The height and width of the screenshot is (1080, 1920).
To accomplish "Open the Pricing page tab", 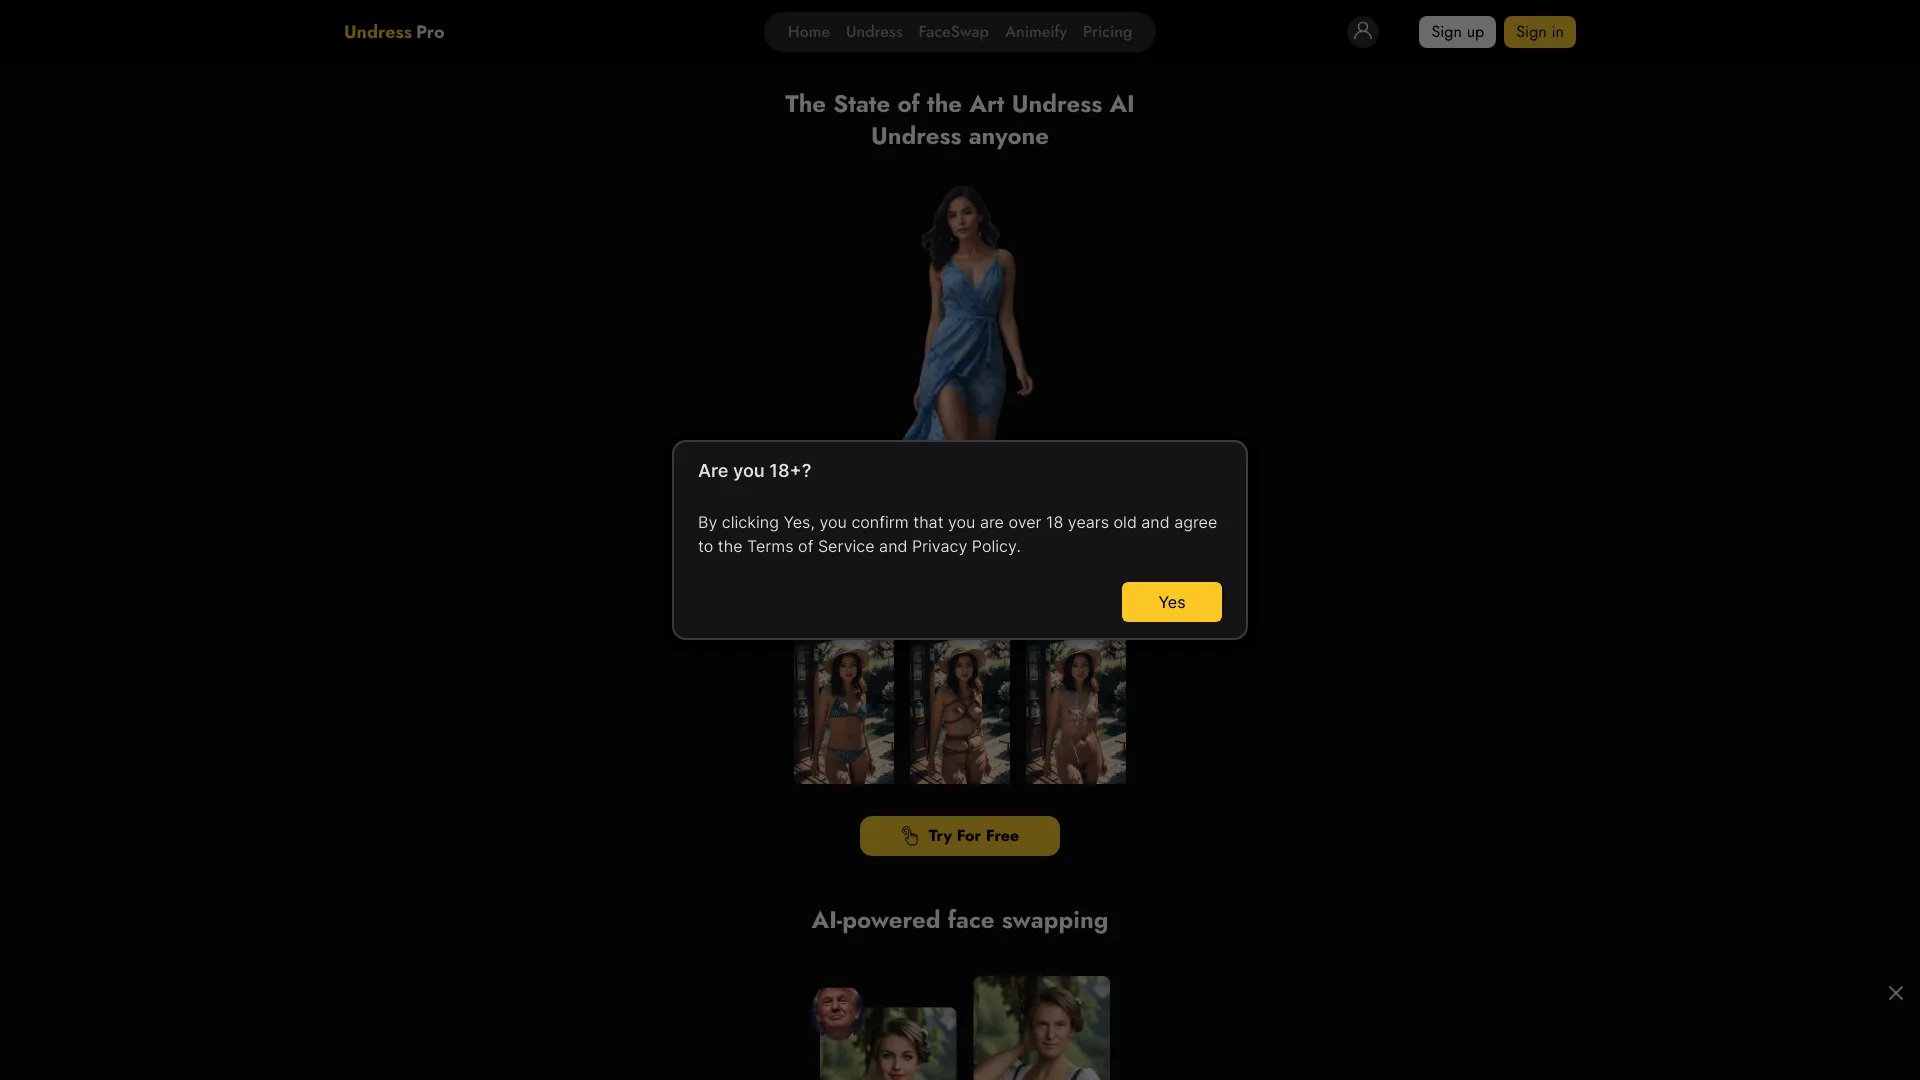I will pyautogui.click(x=1108, y=32).
